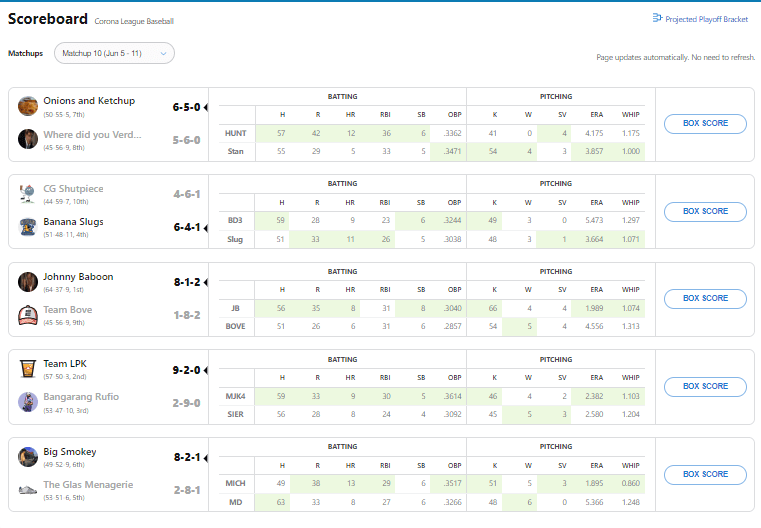Image resolution: width=761 pixels, height=528 pixels.
Task: Click Onions and Ketchup team avatar
Action: [x=28, y=106]
